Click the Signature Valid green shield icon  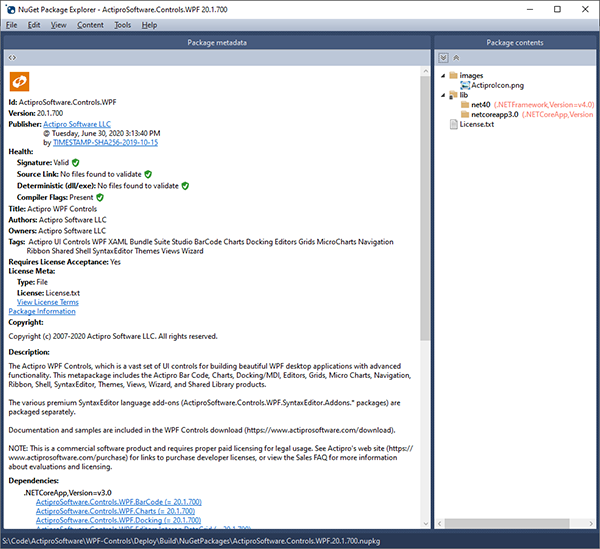[x=76, y=163]
